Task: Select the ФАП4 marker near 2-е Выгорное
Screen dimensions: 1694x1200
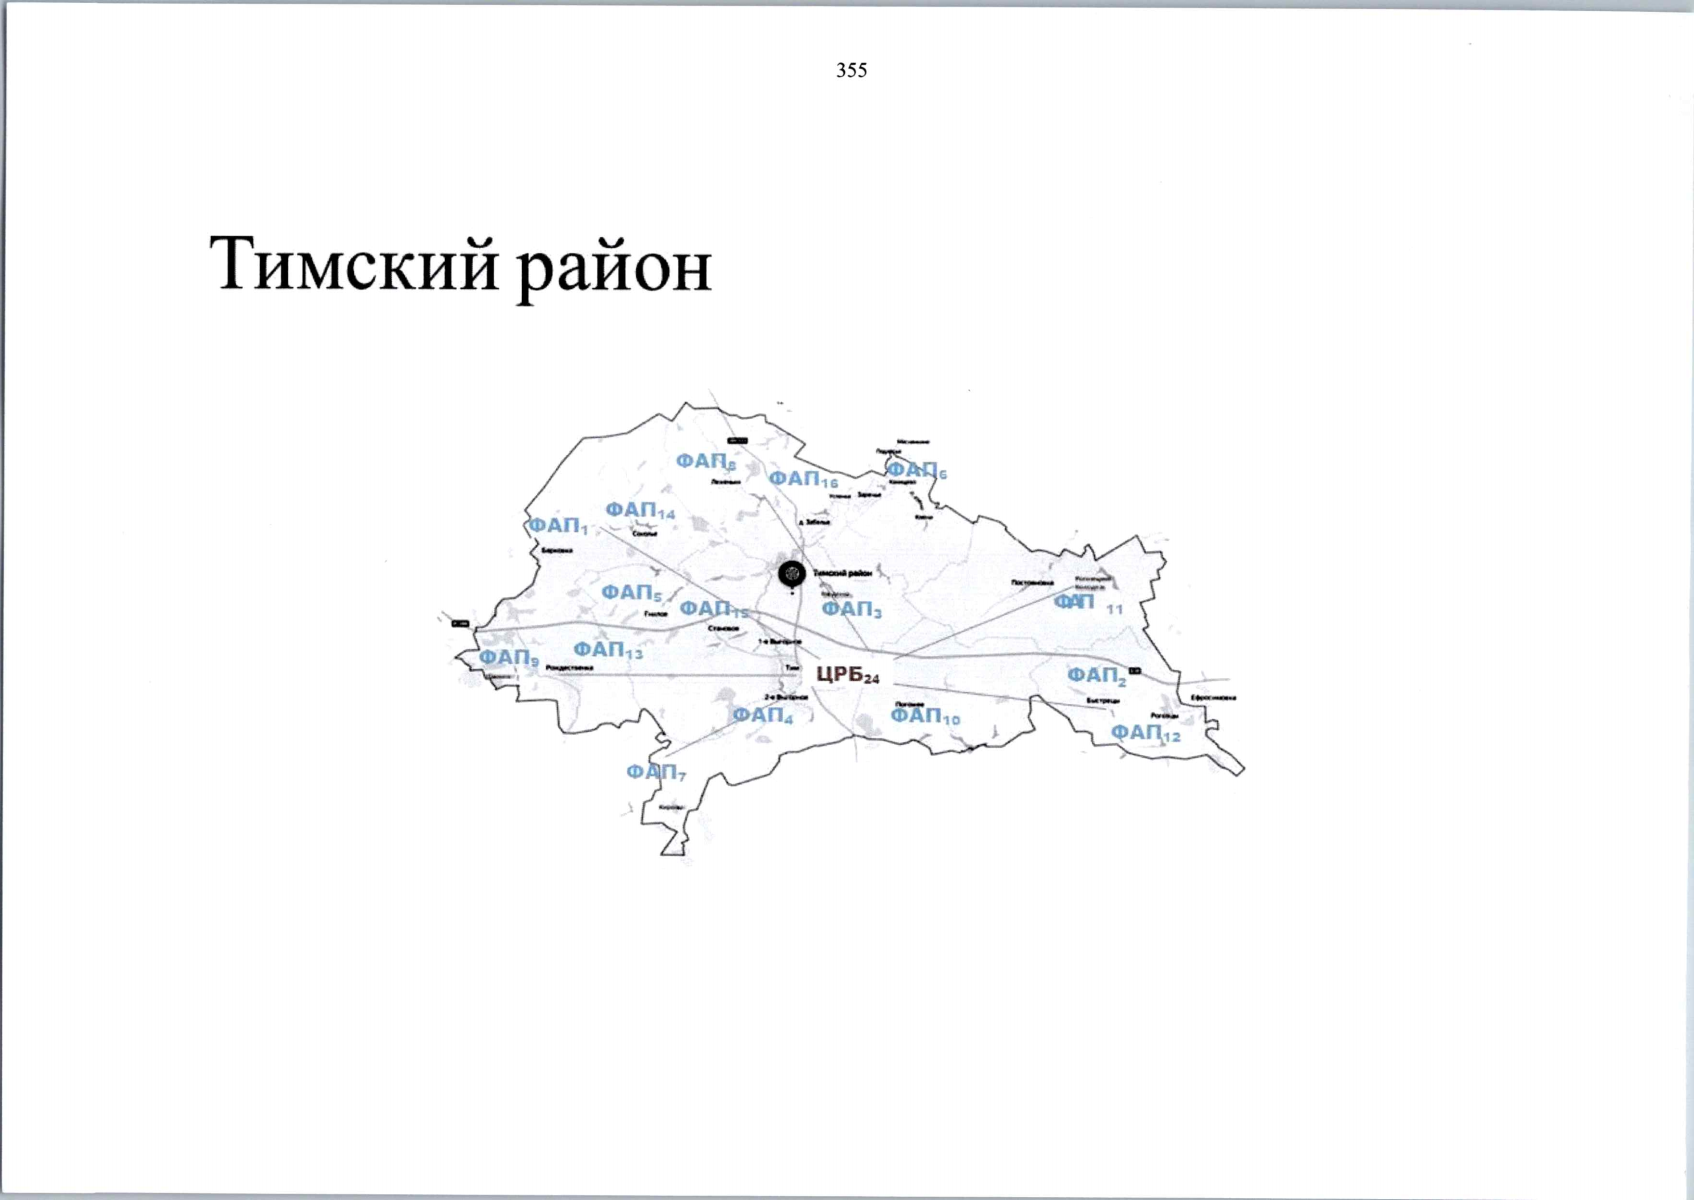Action: point(765,716)
